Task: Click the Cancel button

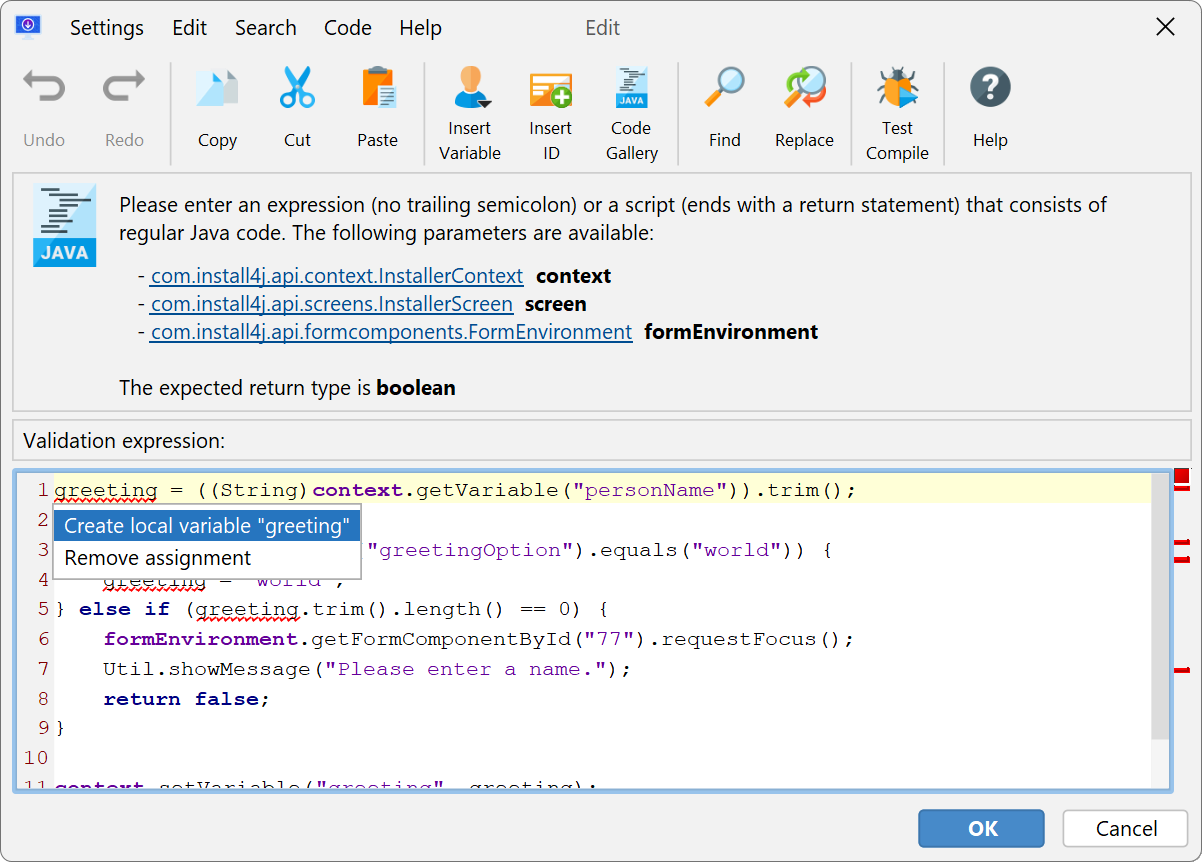Action: [x=1125, y=828]
